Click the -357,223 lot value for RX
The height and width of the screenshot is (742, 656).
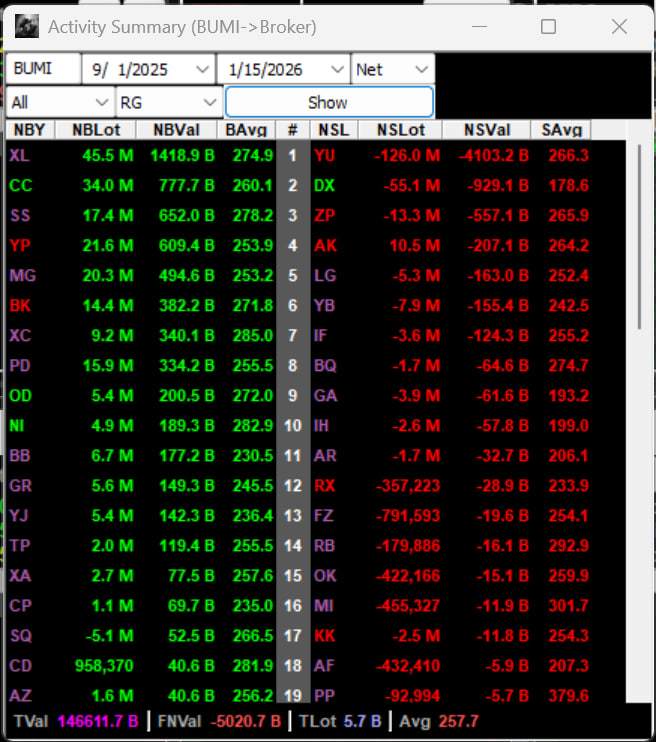[x=408, y=486]
